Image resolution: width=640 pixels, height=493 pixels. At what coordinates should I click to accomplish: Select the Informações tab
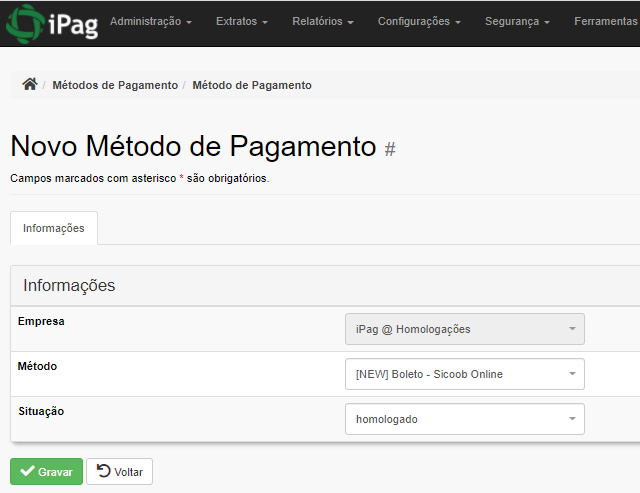54,228
